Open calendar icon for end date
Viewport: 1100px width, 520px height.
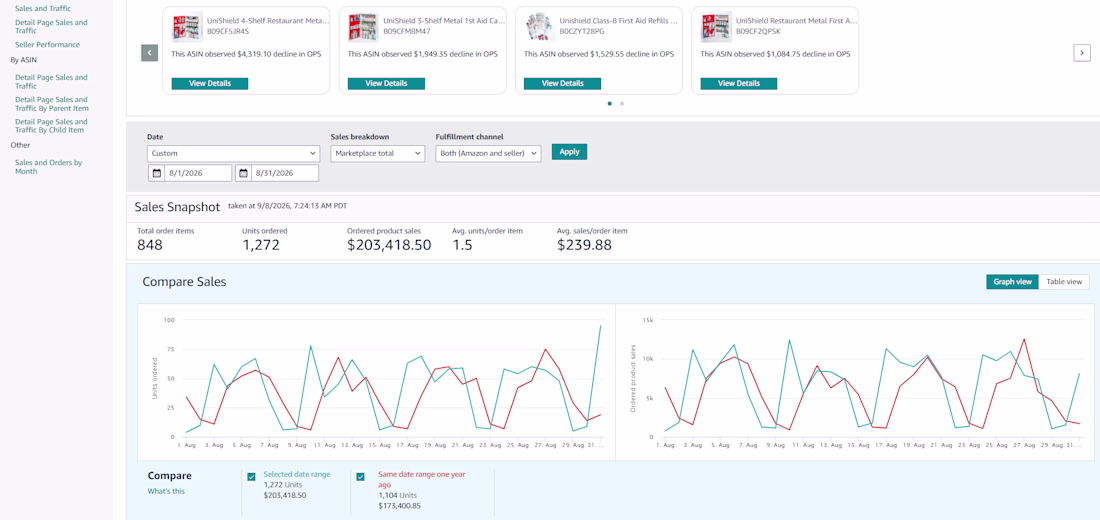pos(243,173)
